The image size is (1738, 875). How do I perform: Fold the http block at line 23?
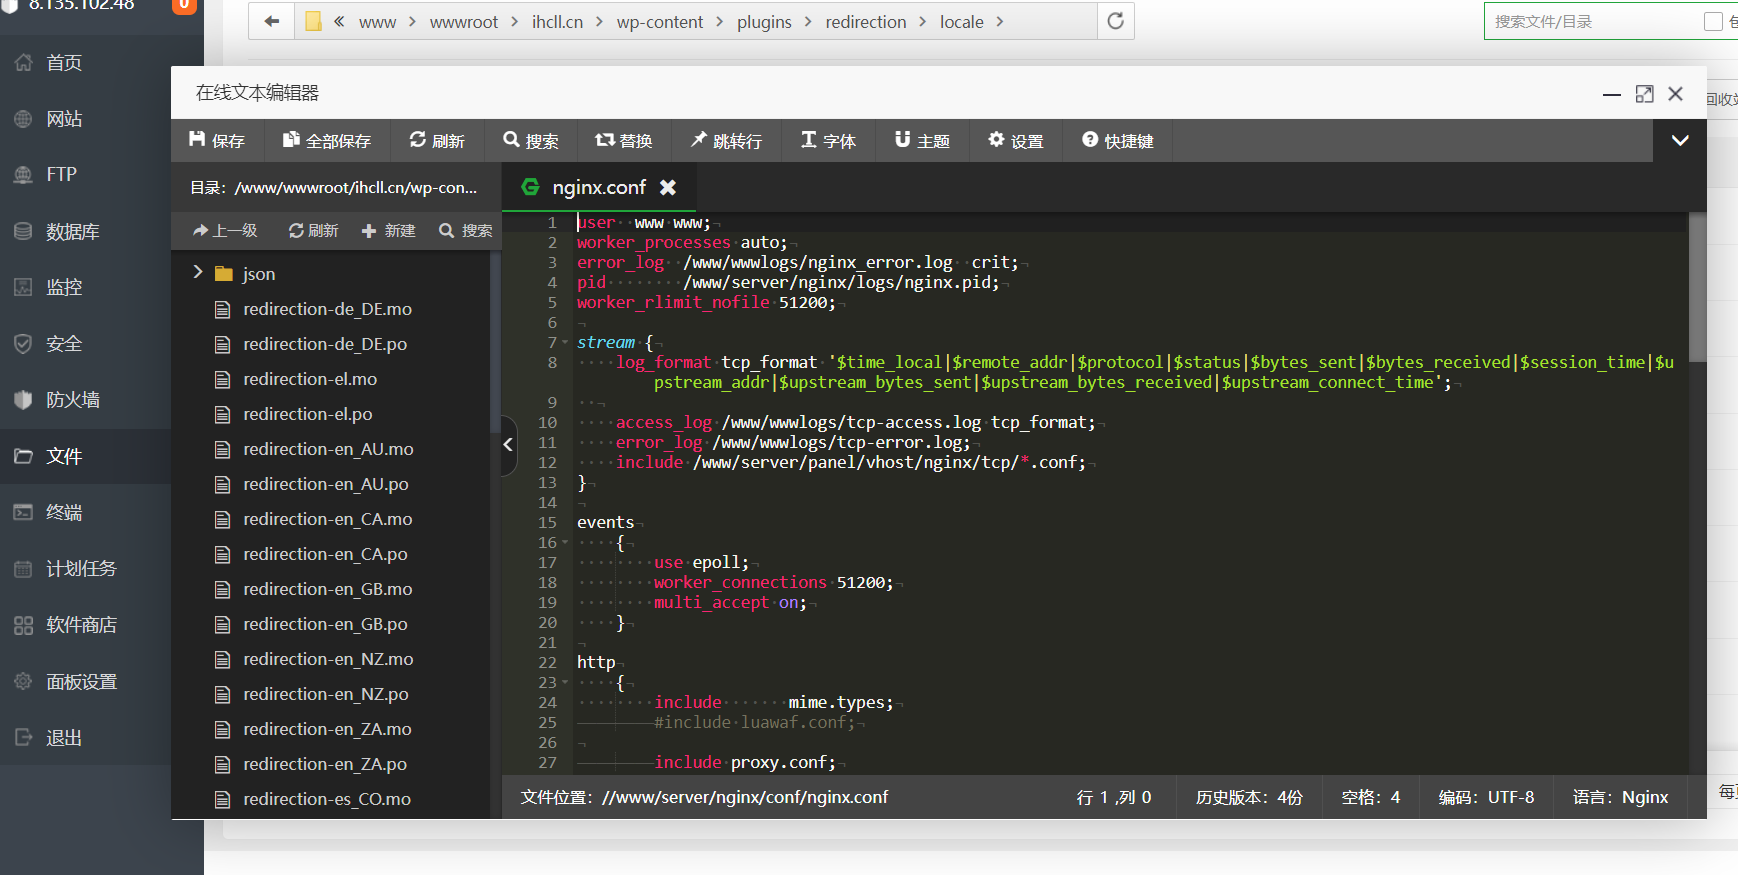pos(565,683)
